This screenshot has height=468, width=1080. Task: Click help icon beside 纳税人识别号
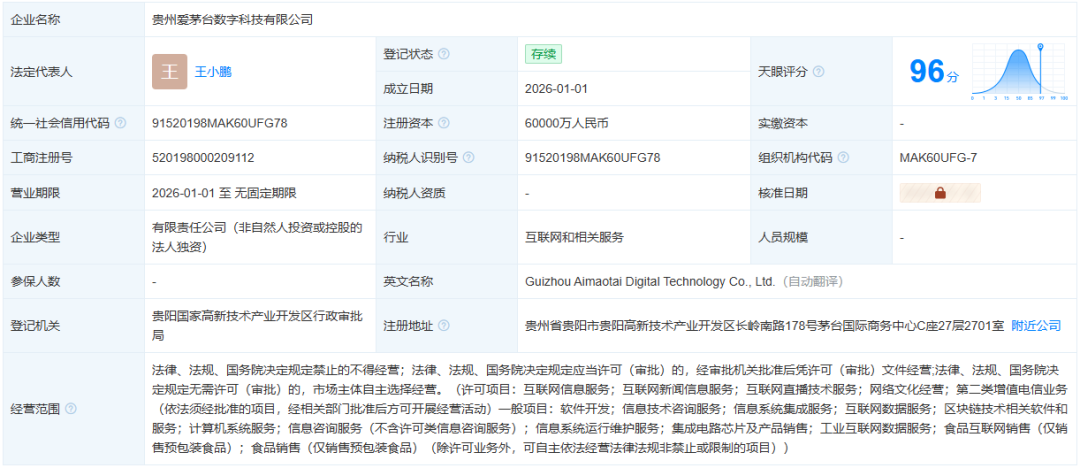point(469,158)
